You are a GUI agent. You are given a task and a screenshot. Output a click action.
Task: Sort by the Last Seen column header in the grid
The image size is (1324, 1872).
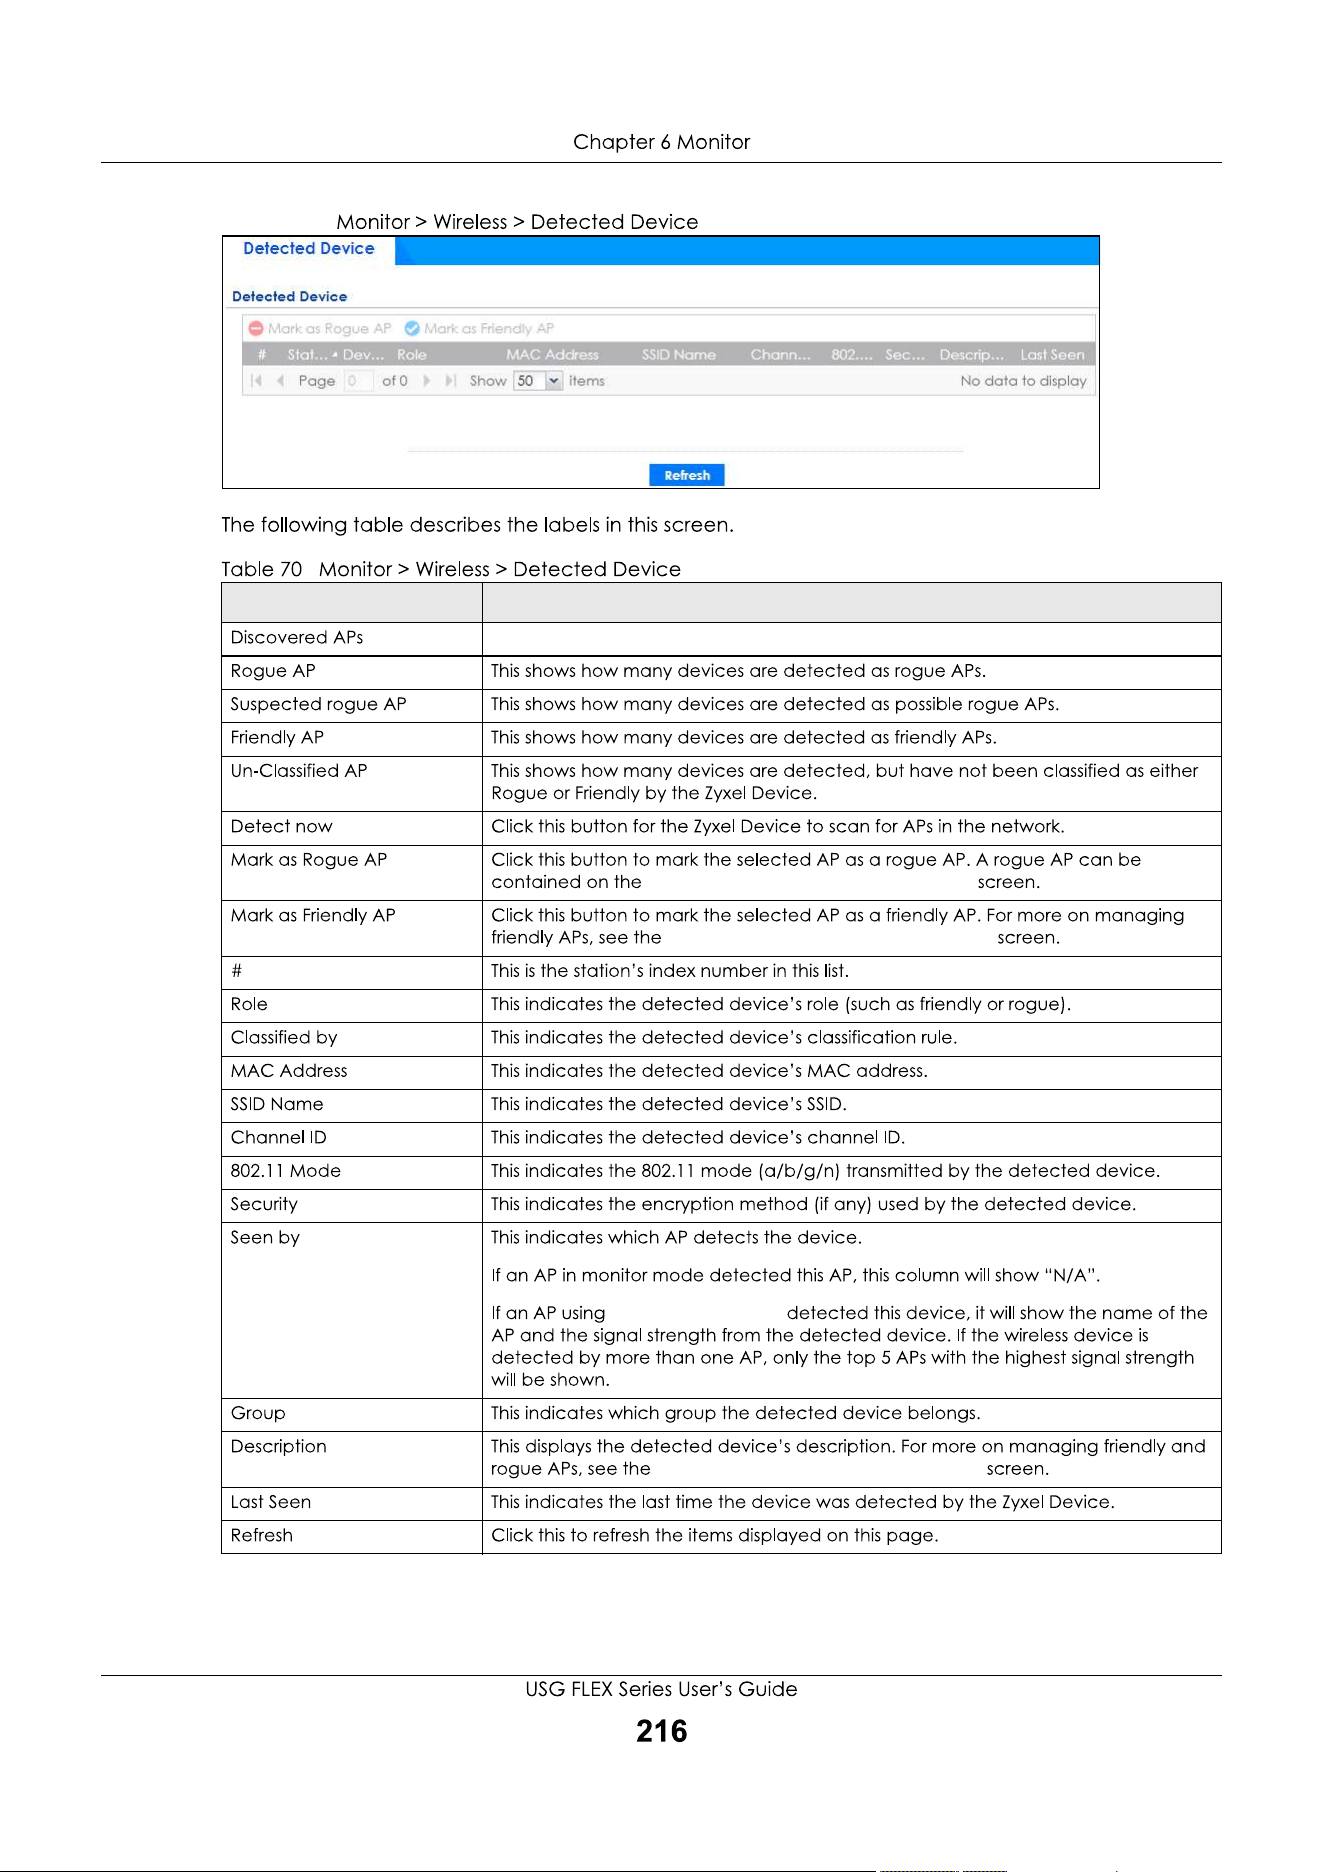click(x=1052, y=355)
